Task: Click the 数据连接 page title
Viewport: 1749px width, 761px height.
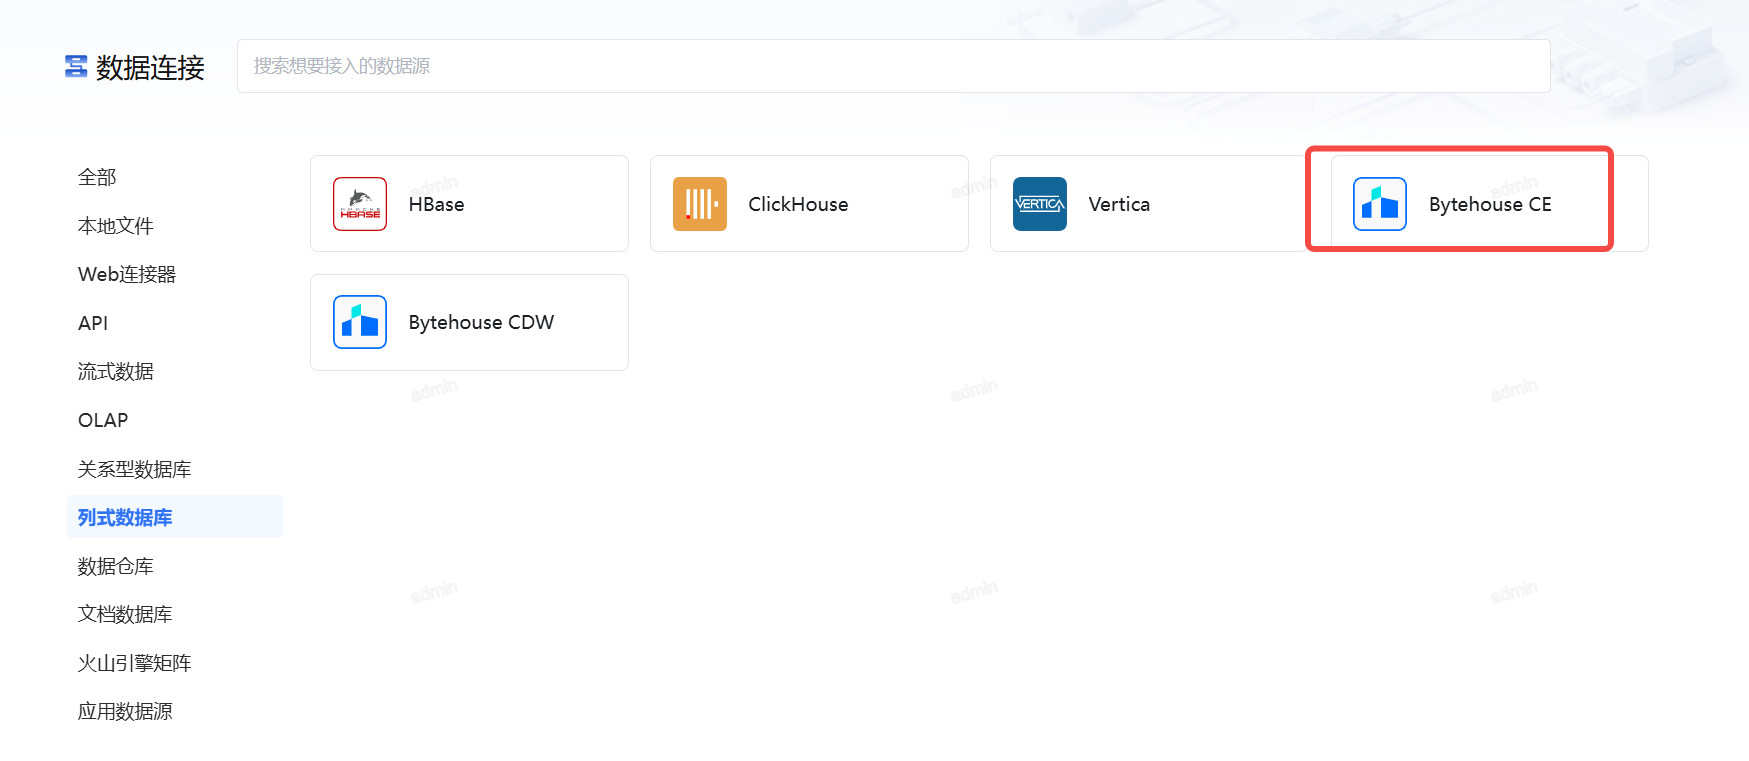Action: [150, 67]
